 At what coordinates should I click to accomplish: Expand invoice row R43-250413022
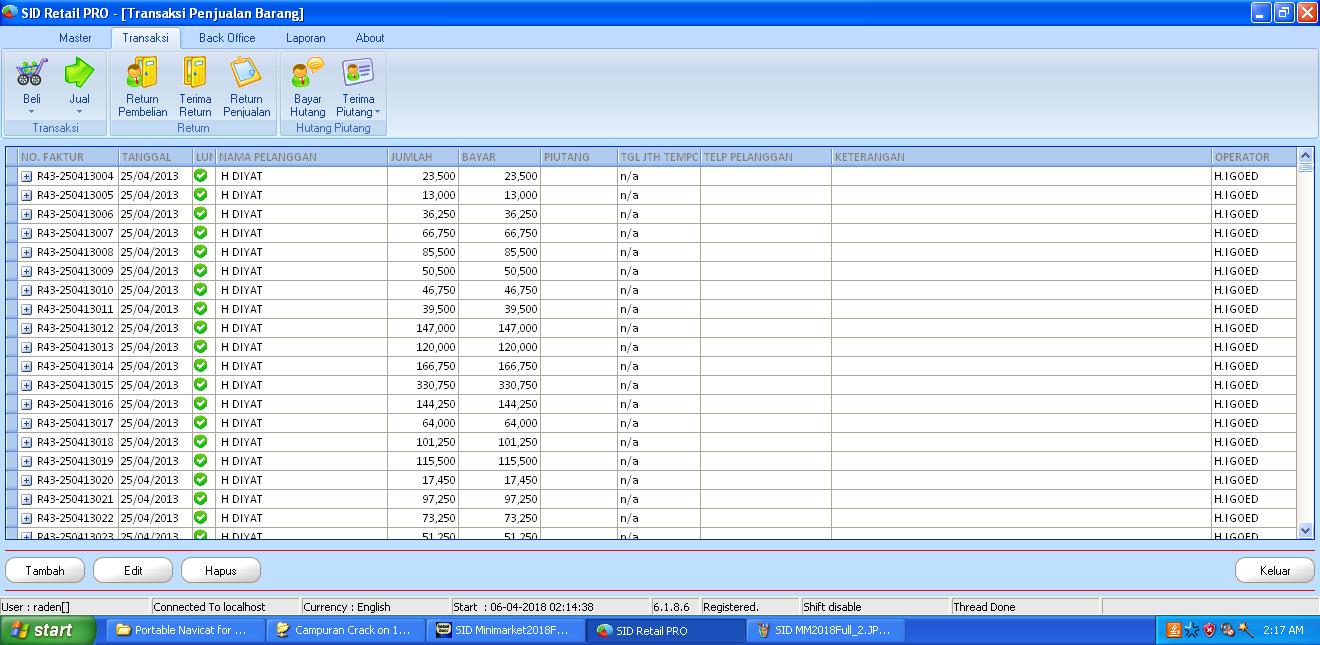click(x=27, y=518)
